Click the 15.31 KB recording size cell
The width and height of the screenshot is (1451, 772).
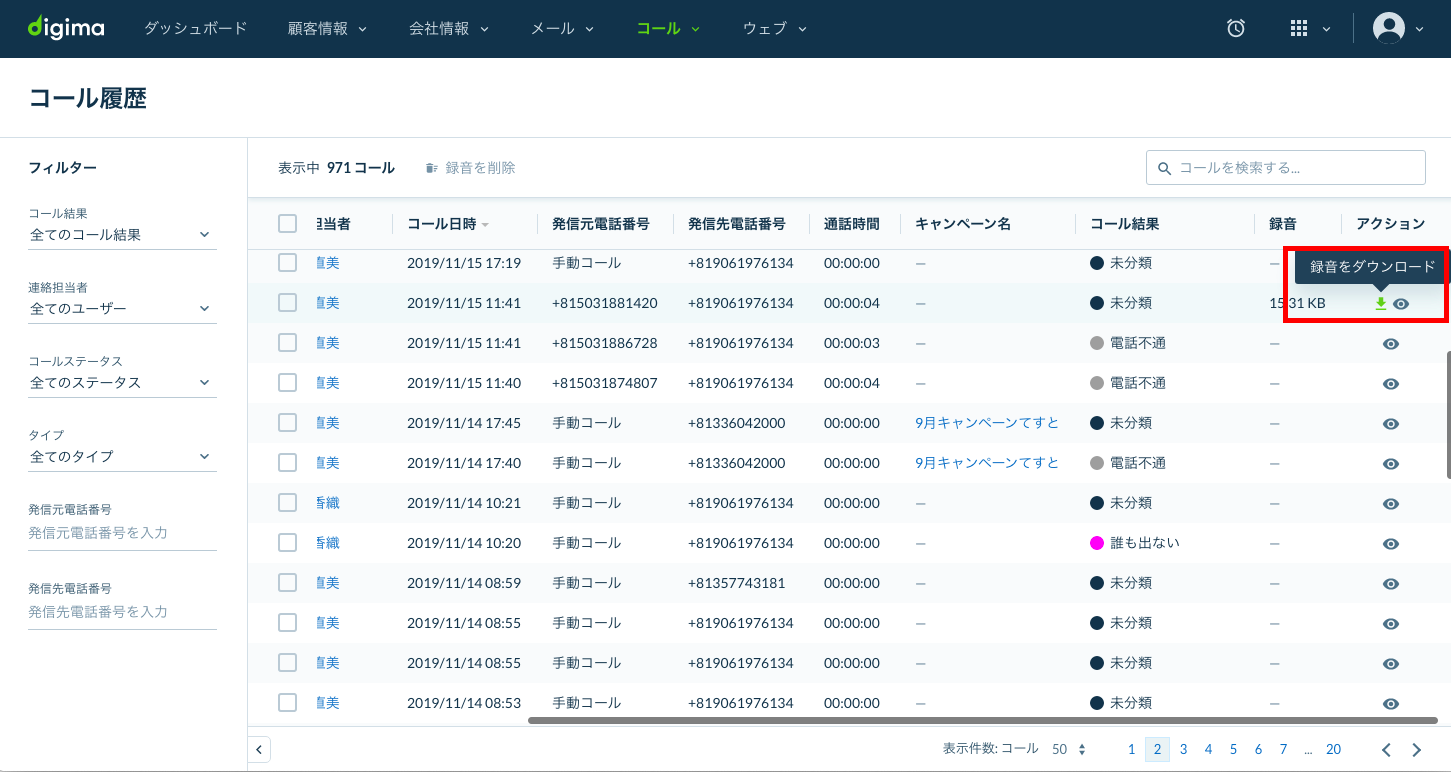(1298, 303)
